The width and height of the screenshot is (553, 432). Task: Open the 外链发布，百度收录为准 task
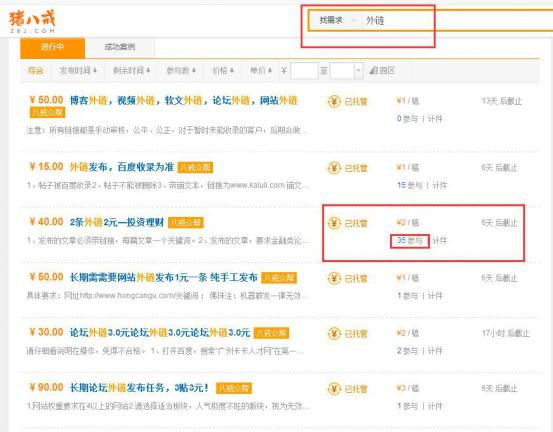click(x=122, y=167)
